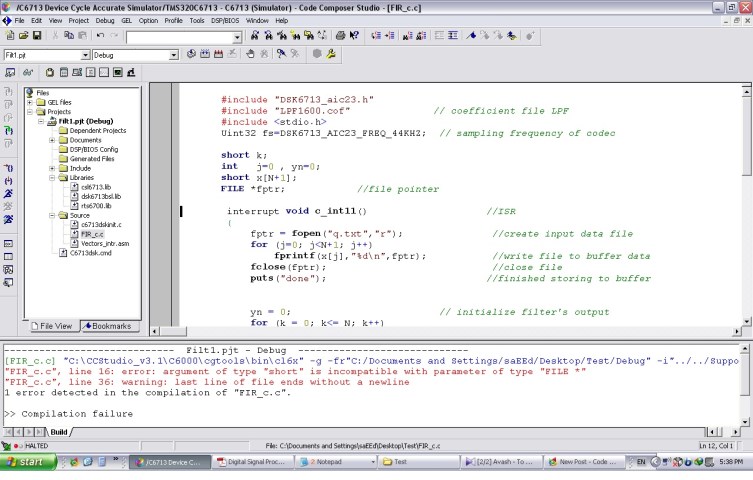
Task: Open the Filt1.pjt project dropdown
Action: click(85, 55)
